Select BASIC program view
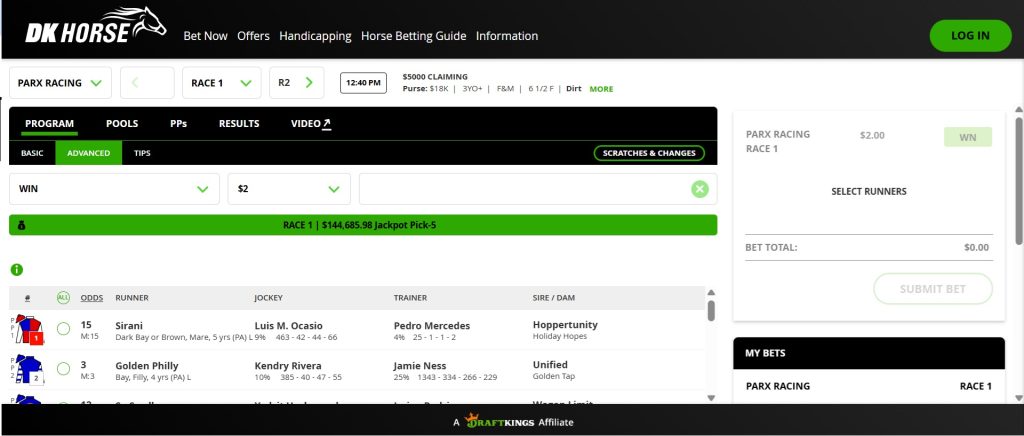Viewport: 1024px width, 436px height. (x=32, y=153)
